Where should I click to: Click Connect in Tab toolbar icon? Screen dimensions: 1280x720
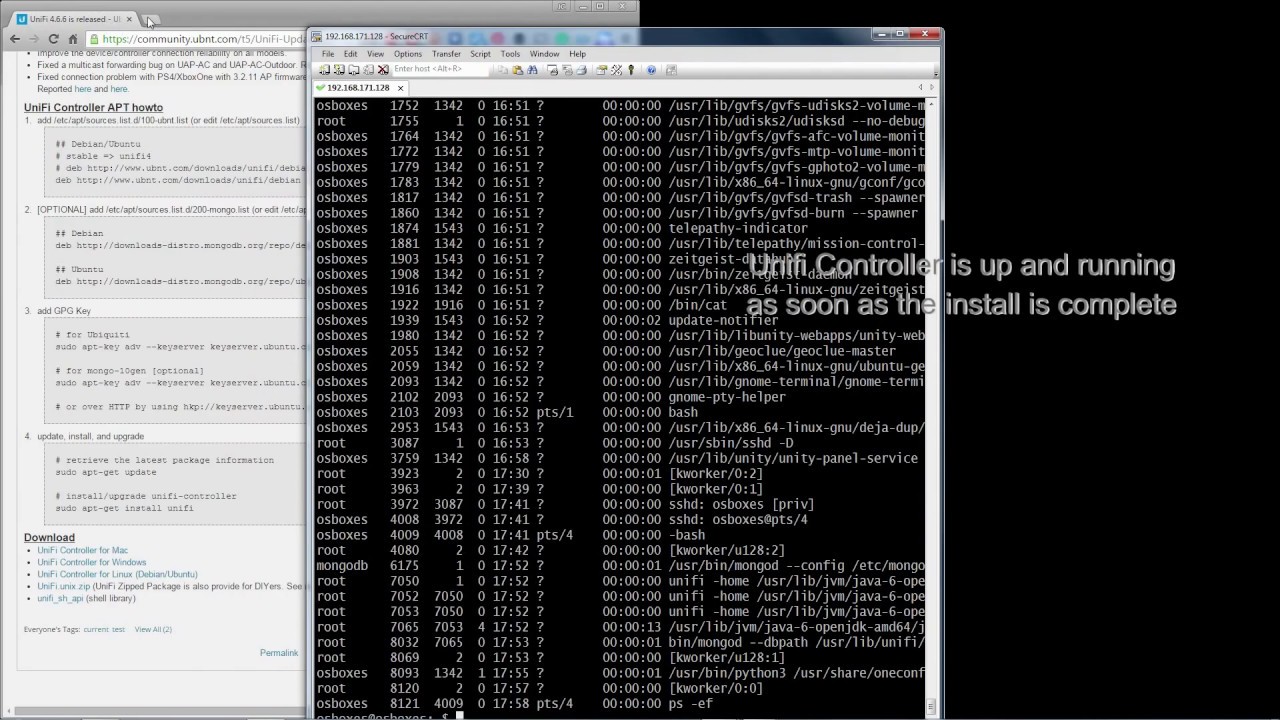[x=354, y=70]
